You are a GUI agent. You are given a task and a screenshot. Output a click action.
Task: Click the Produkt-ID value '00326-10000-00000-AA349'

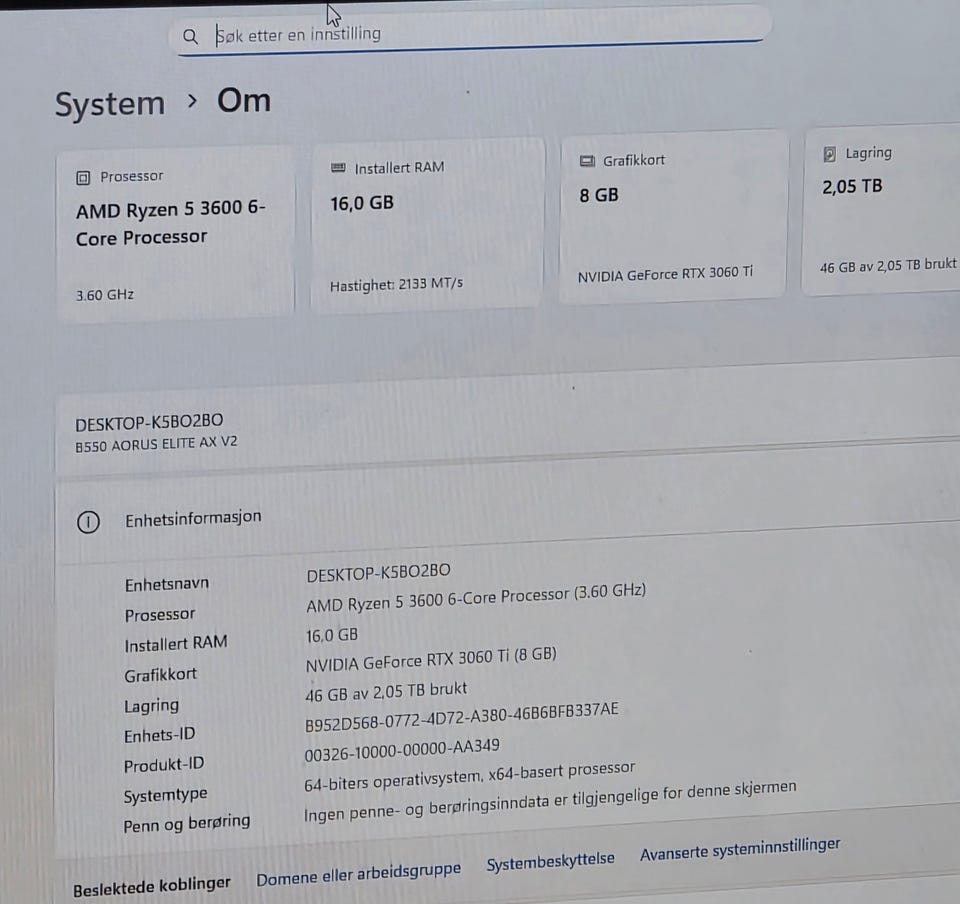point(402,750)
